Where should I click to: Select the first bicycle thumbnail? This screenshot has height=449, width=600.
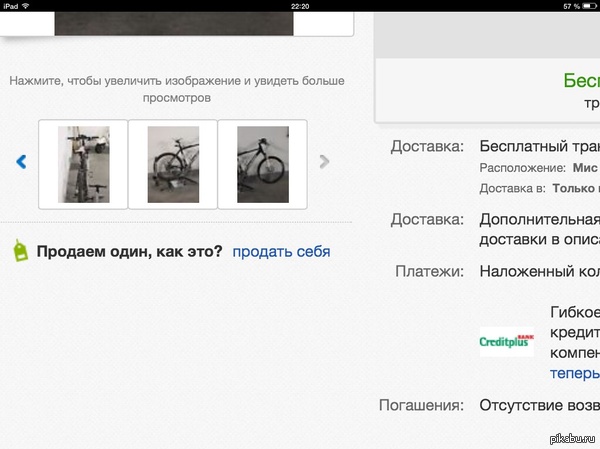click(83, 164)
